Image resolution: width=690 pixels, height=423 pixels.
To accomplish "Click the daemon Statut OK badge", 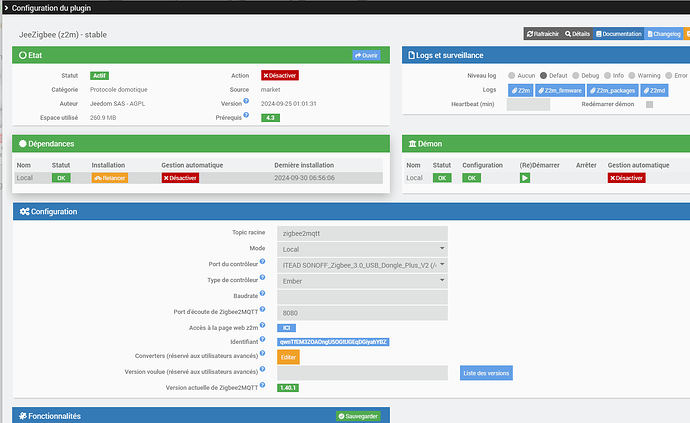I will 442,178.
